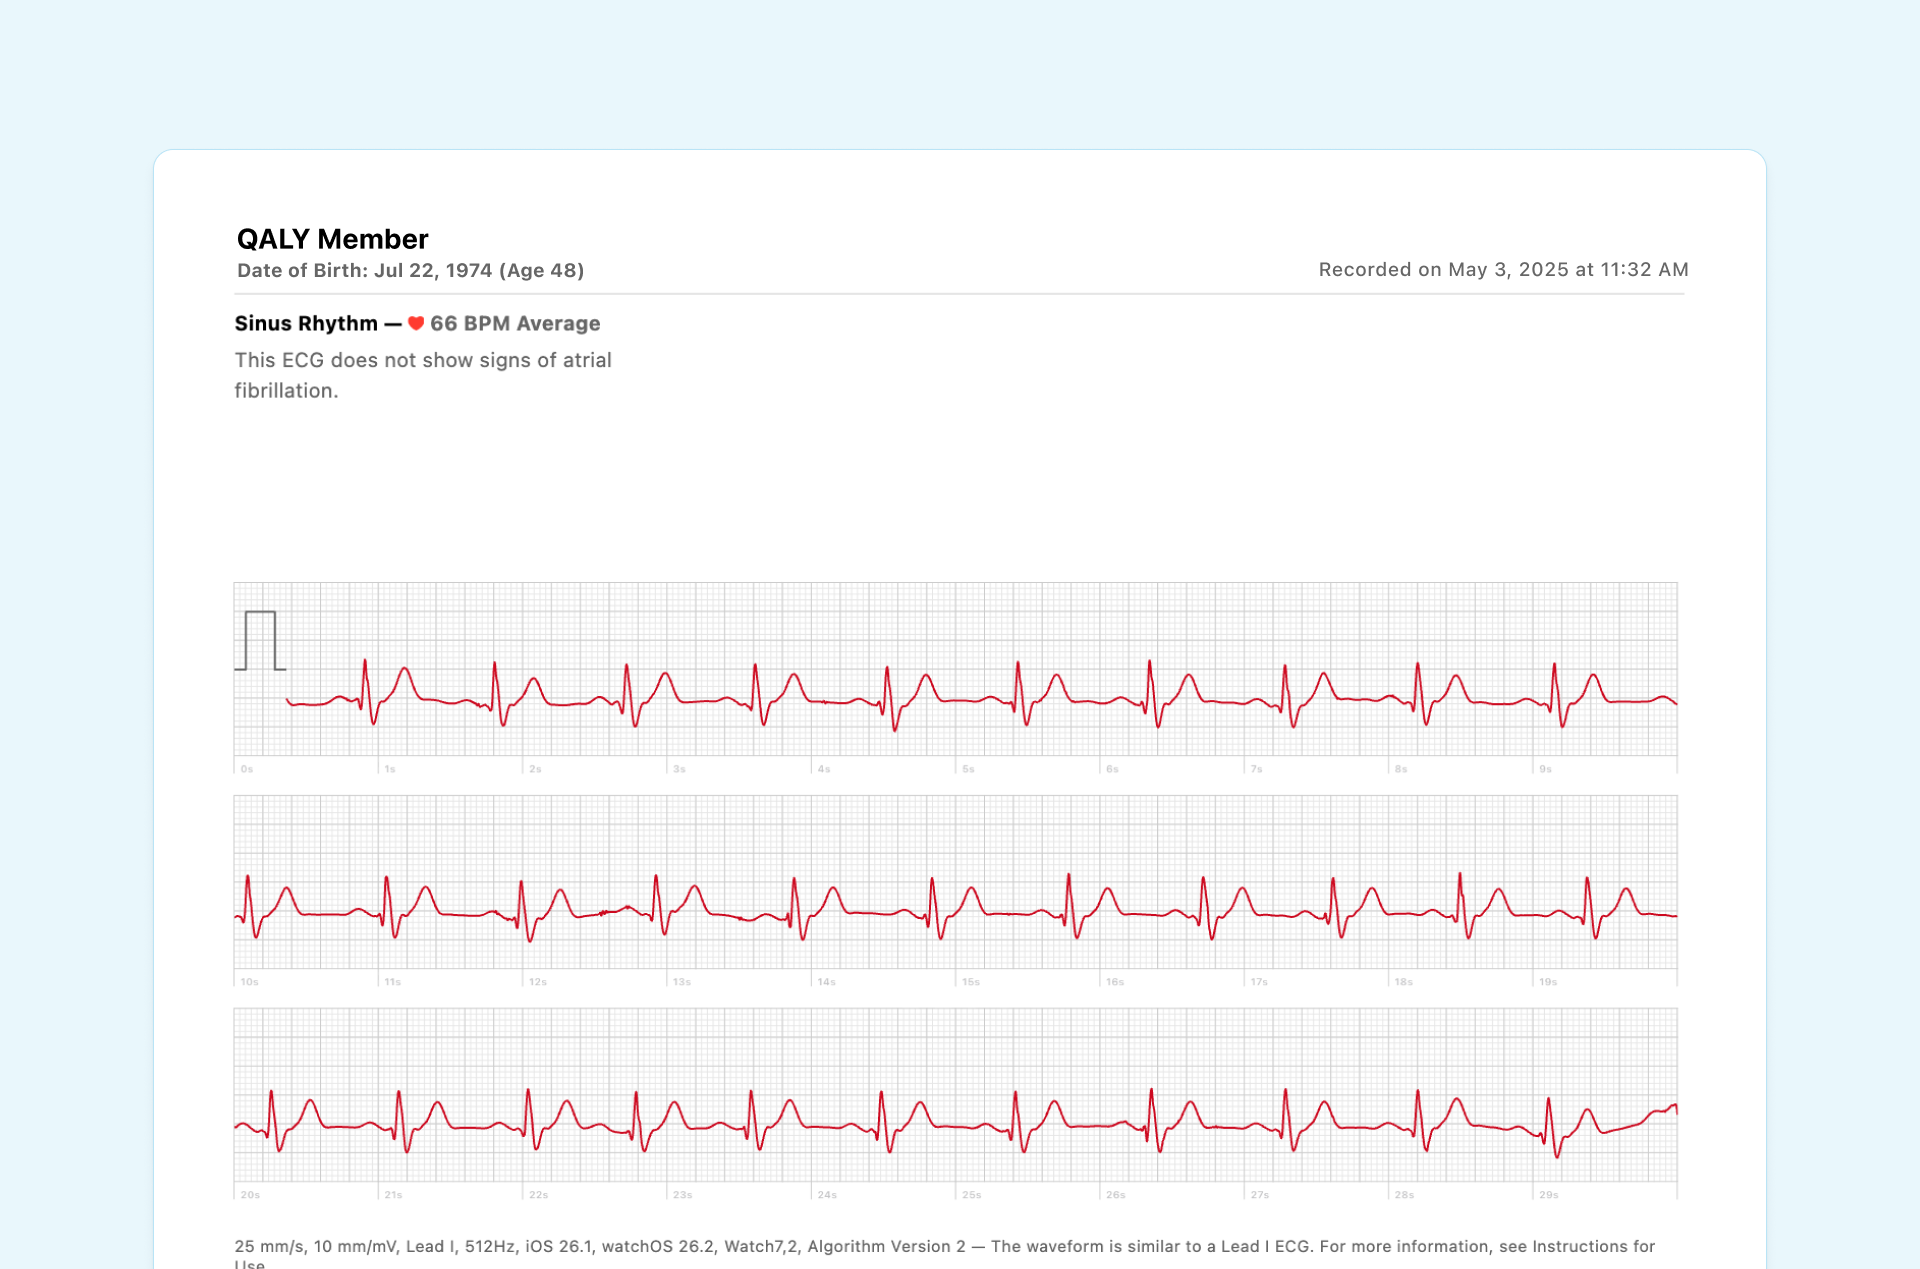Click the 66 BPM Average text
Image resolution: width=1920 pixels, height=1269 pixels.
pyautogui.click(x=514, y=323)
